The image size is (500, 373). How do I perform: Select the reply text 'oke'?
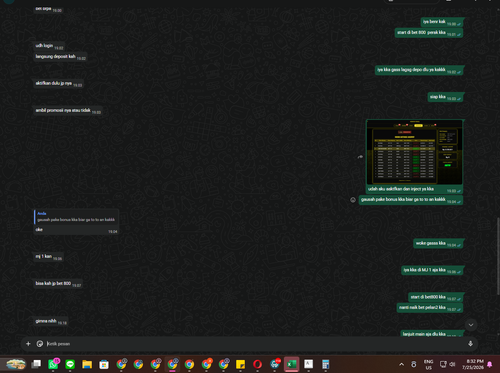click(x=39, y=230)
